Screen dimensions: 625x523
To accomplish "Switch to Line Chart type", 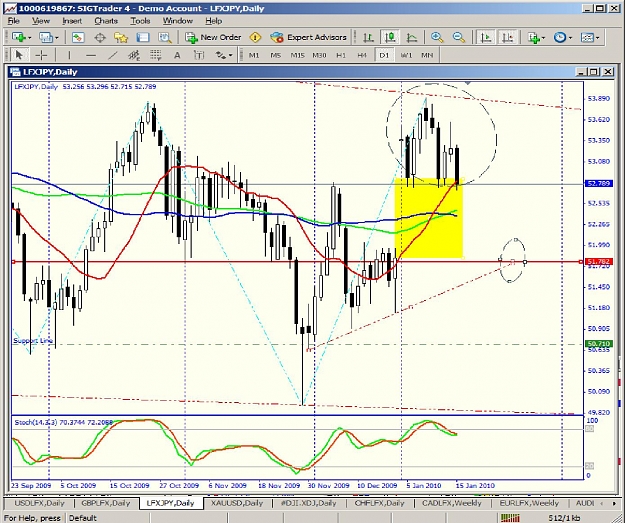I will pyautogui.click(x=411, y=37).
